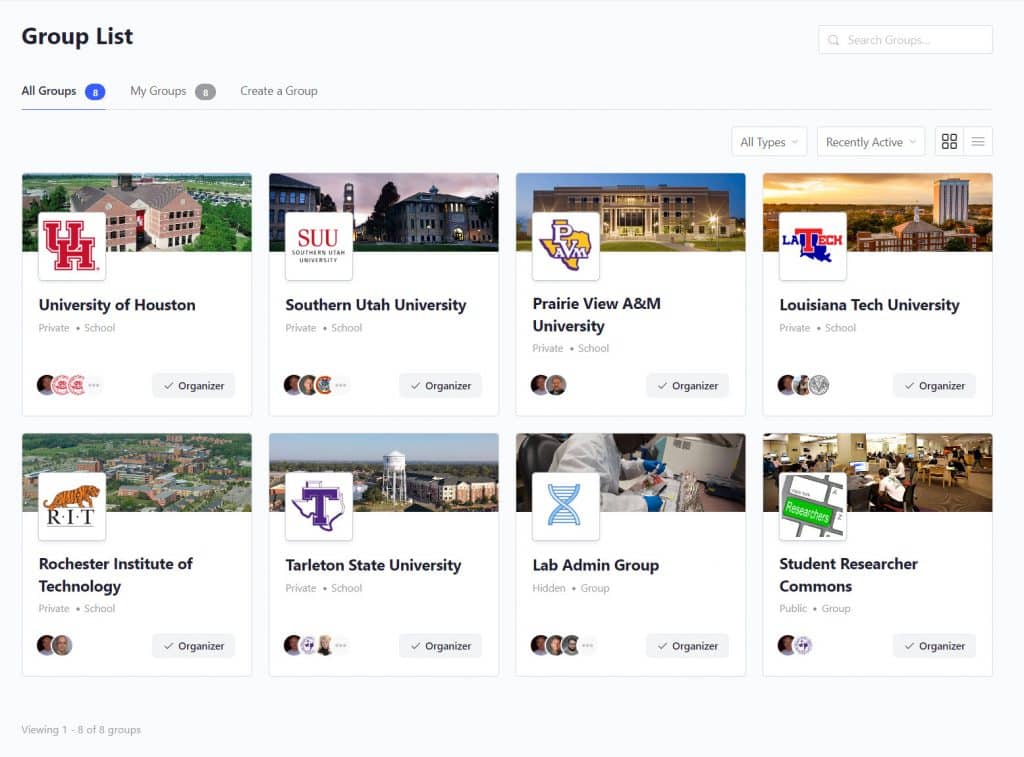Click the Louisiana Tech LA Tech logo

pyautogui.click(x=812, y=246)
